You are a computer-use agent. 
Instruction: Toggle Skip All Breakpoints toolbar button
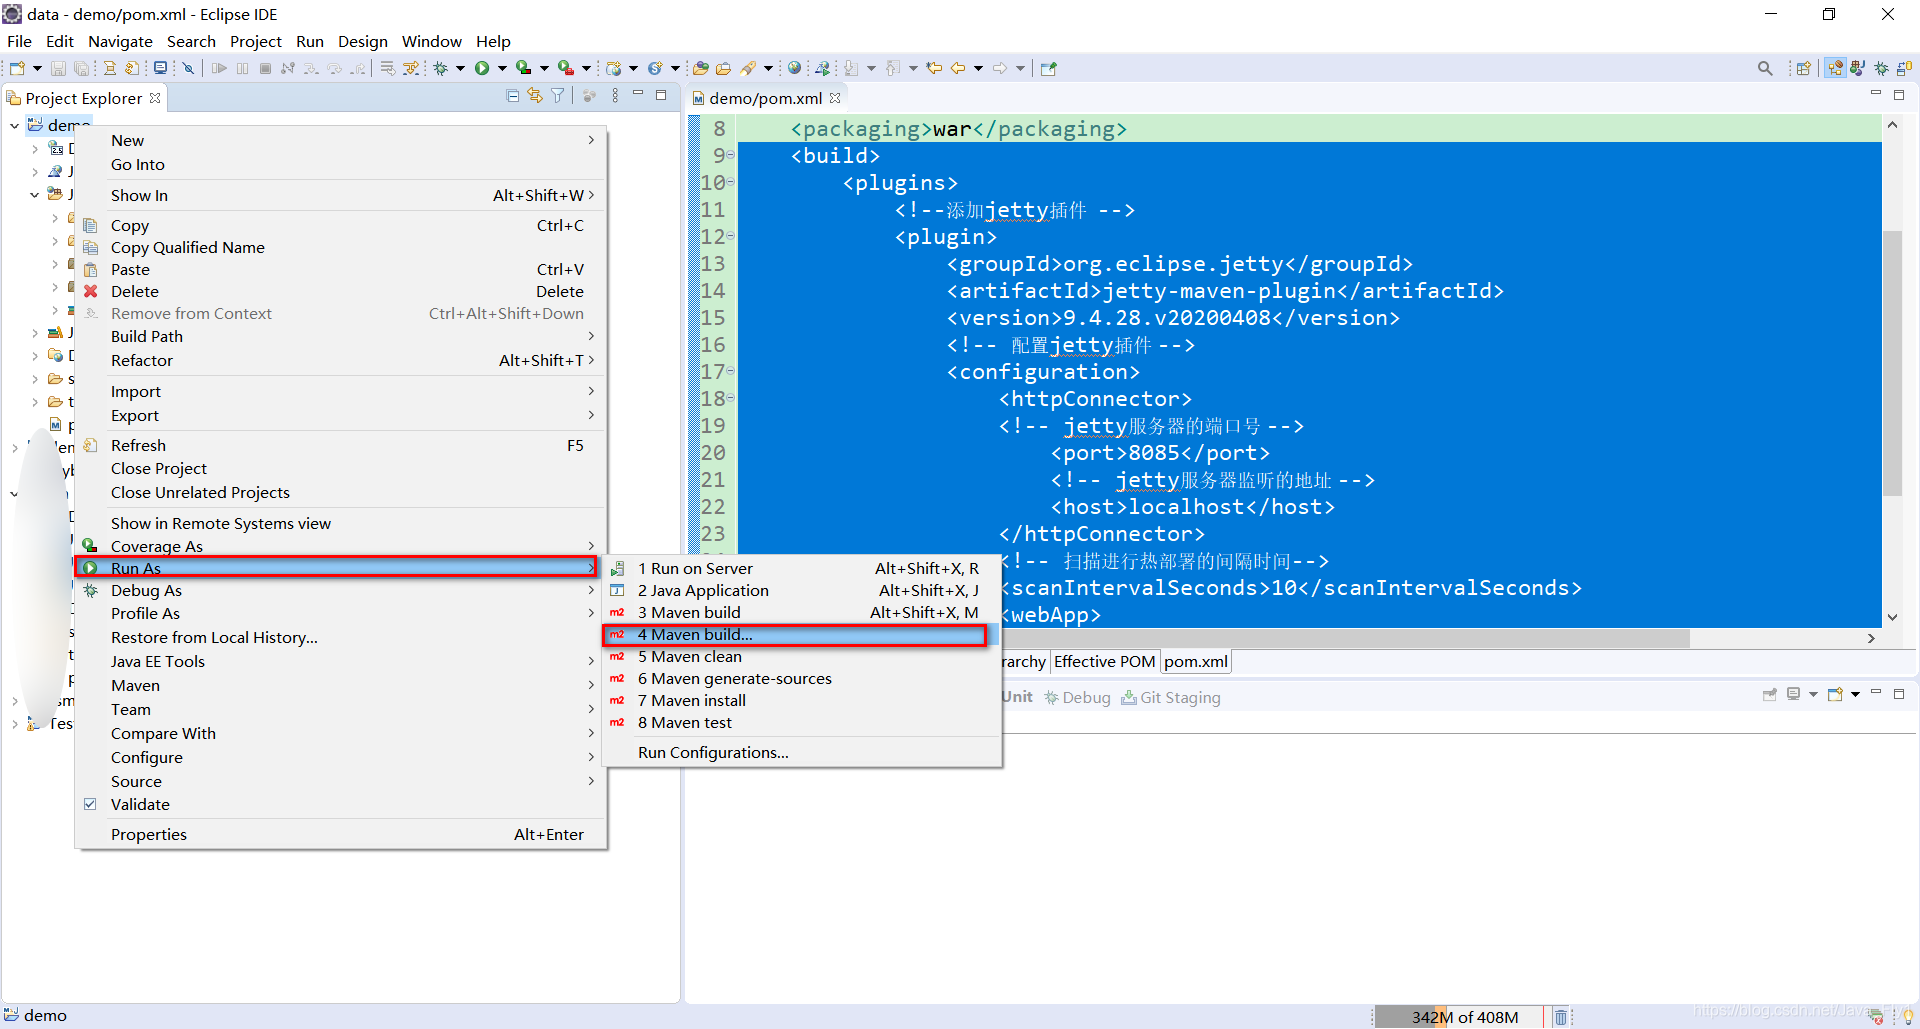(x=187, y=68)
